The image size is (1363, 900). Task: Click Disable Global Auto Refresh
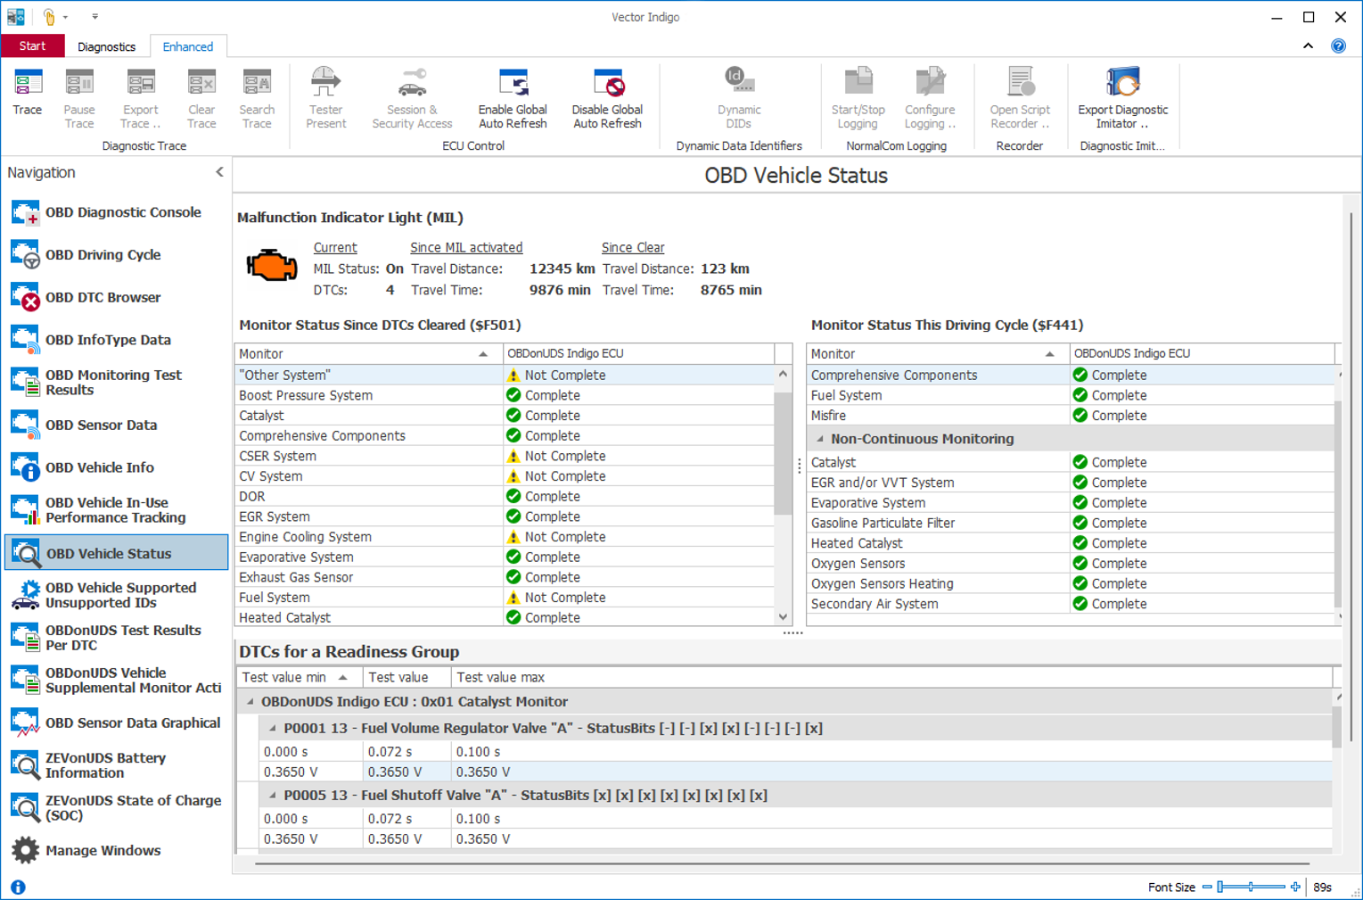[607, 99]
